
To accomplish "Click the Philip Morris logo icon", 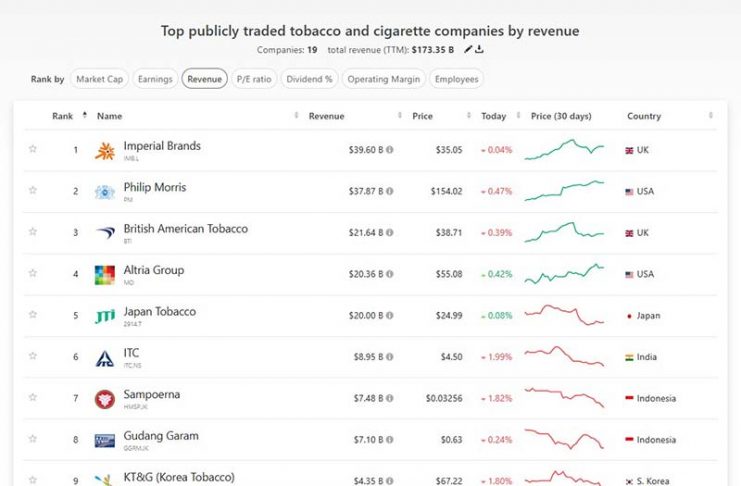I will pyautogui.click(x=105, y=192).
